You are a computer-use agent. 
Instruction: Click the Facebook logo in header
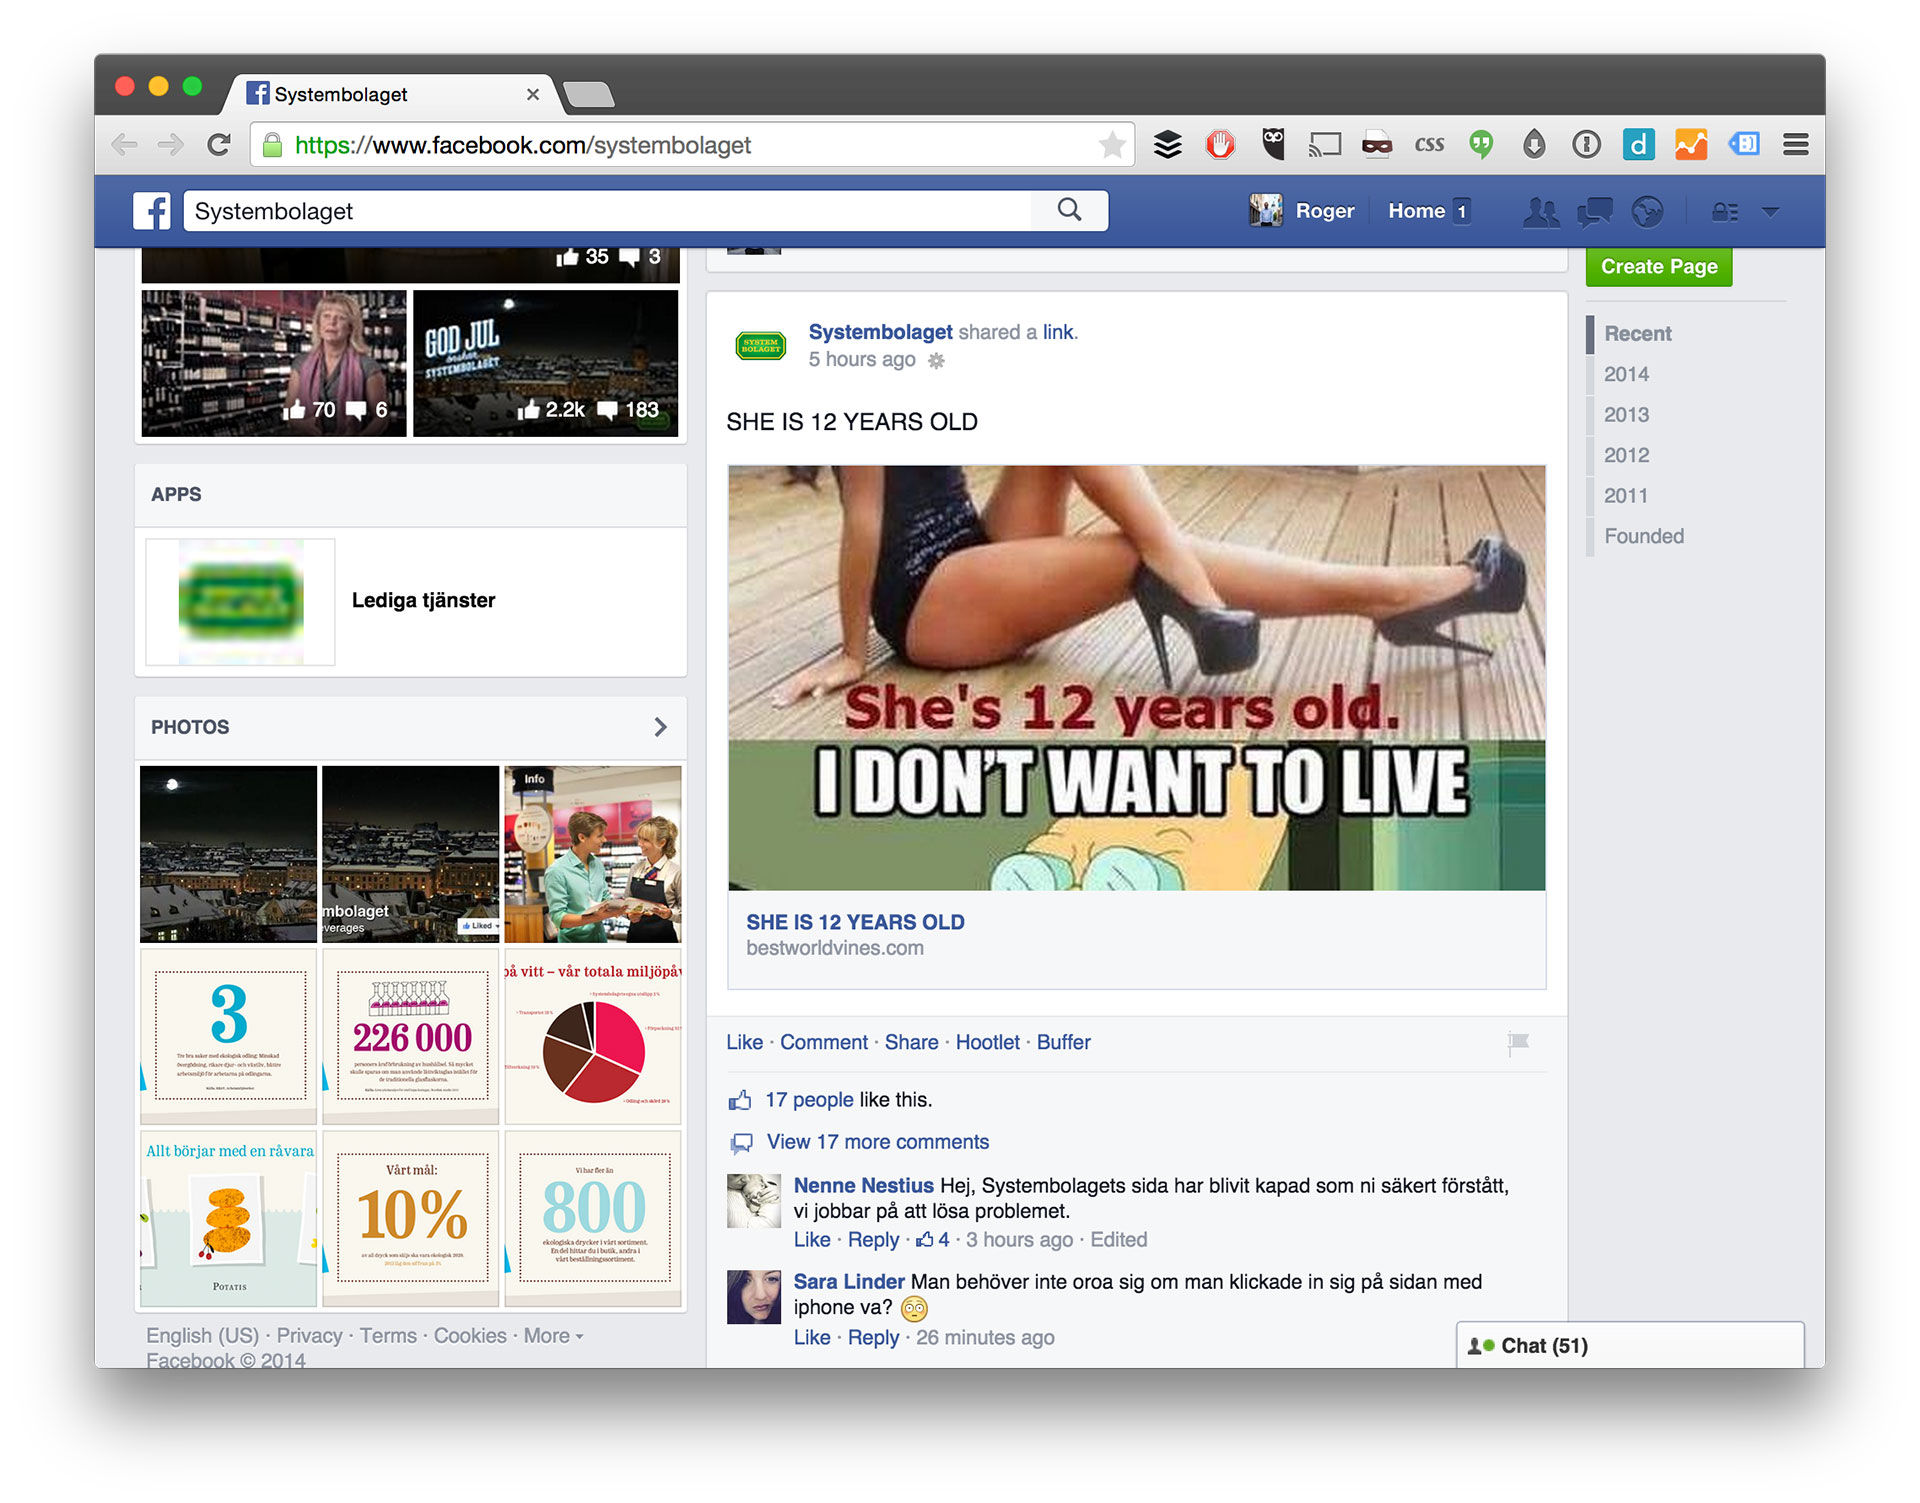[152, 211]
